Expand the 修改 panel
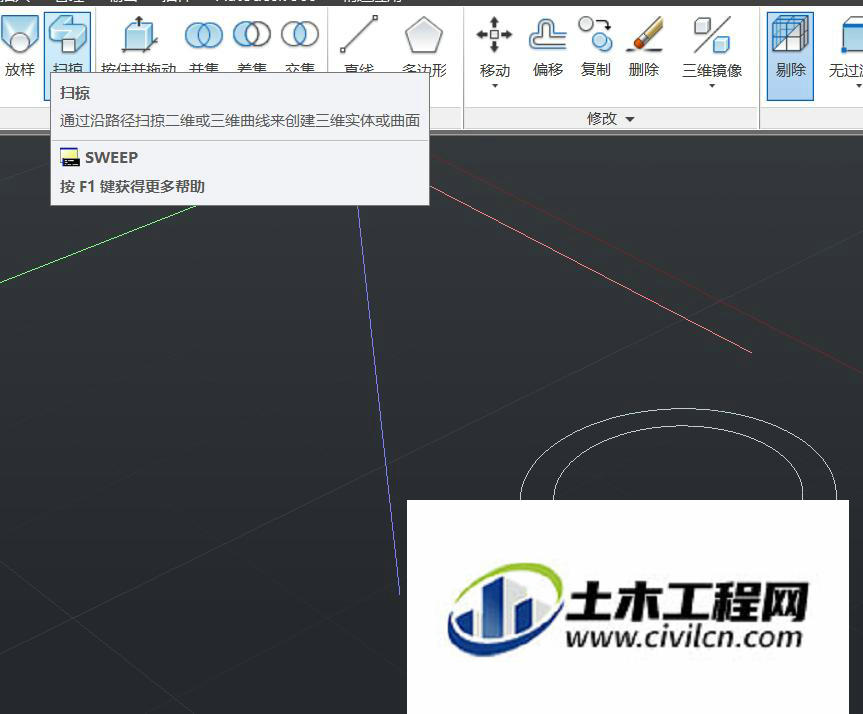Viewport: 863px width, 714px height. click(x=611, y=118)
